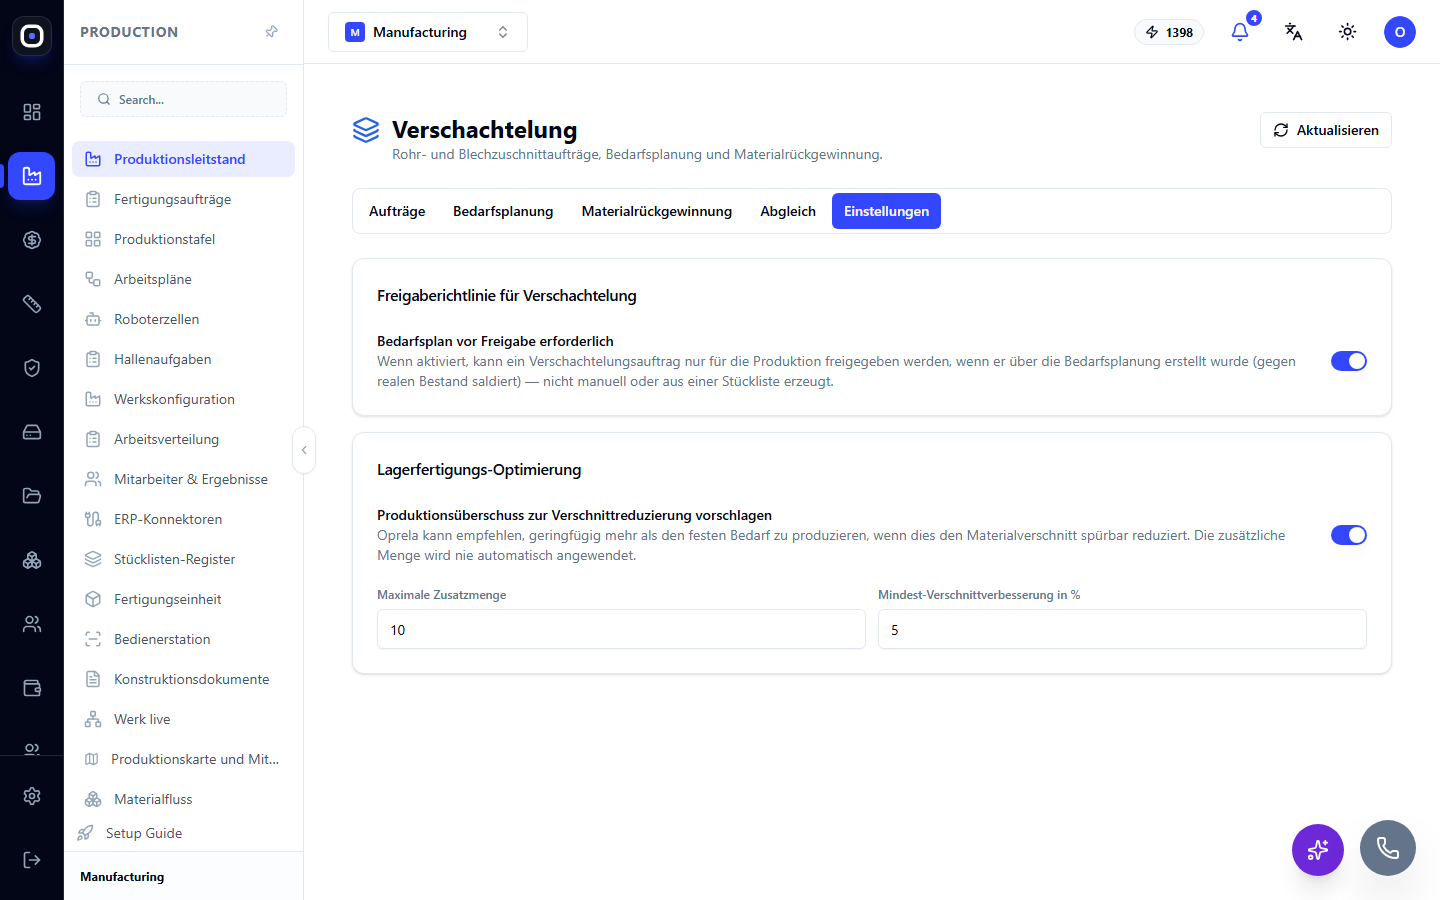1440x900 pixels.
Task: Click the Aktualisieren button
Action: 1326,130
